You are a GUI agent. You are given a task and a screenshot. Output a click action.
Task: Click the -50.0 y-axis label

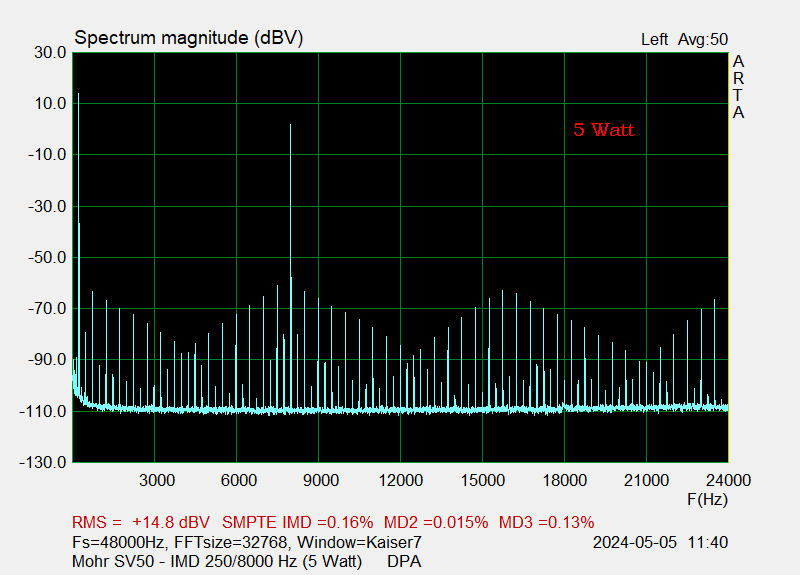(x=47, y=258)
